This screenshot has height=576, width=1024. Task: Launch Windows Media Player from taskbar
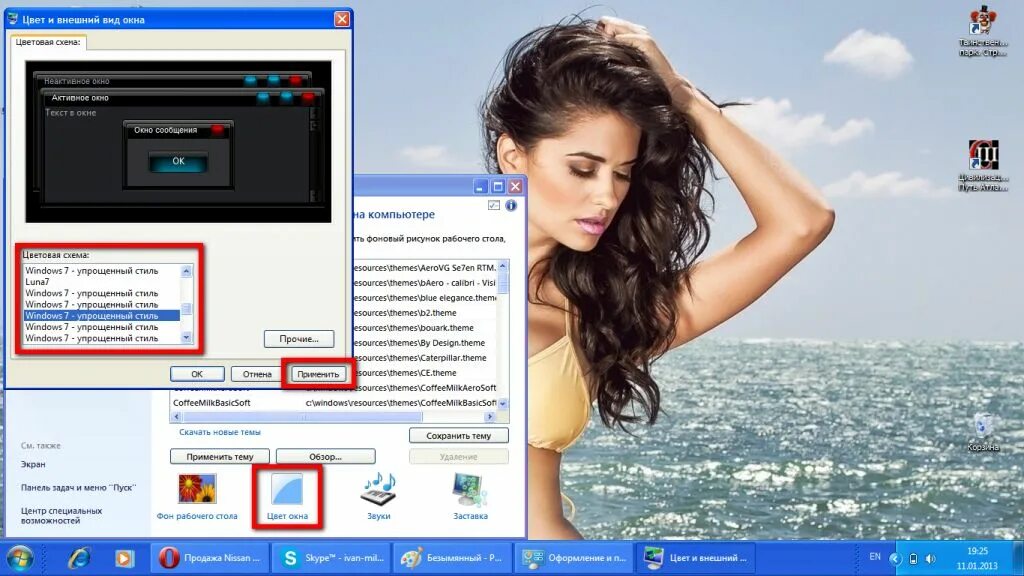[124, 558]
